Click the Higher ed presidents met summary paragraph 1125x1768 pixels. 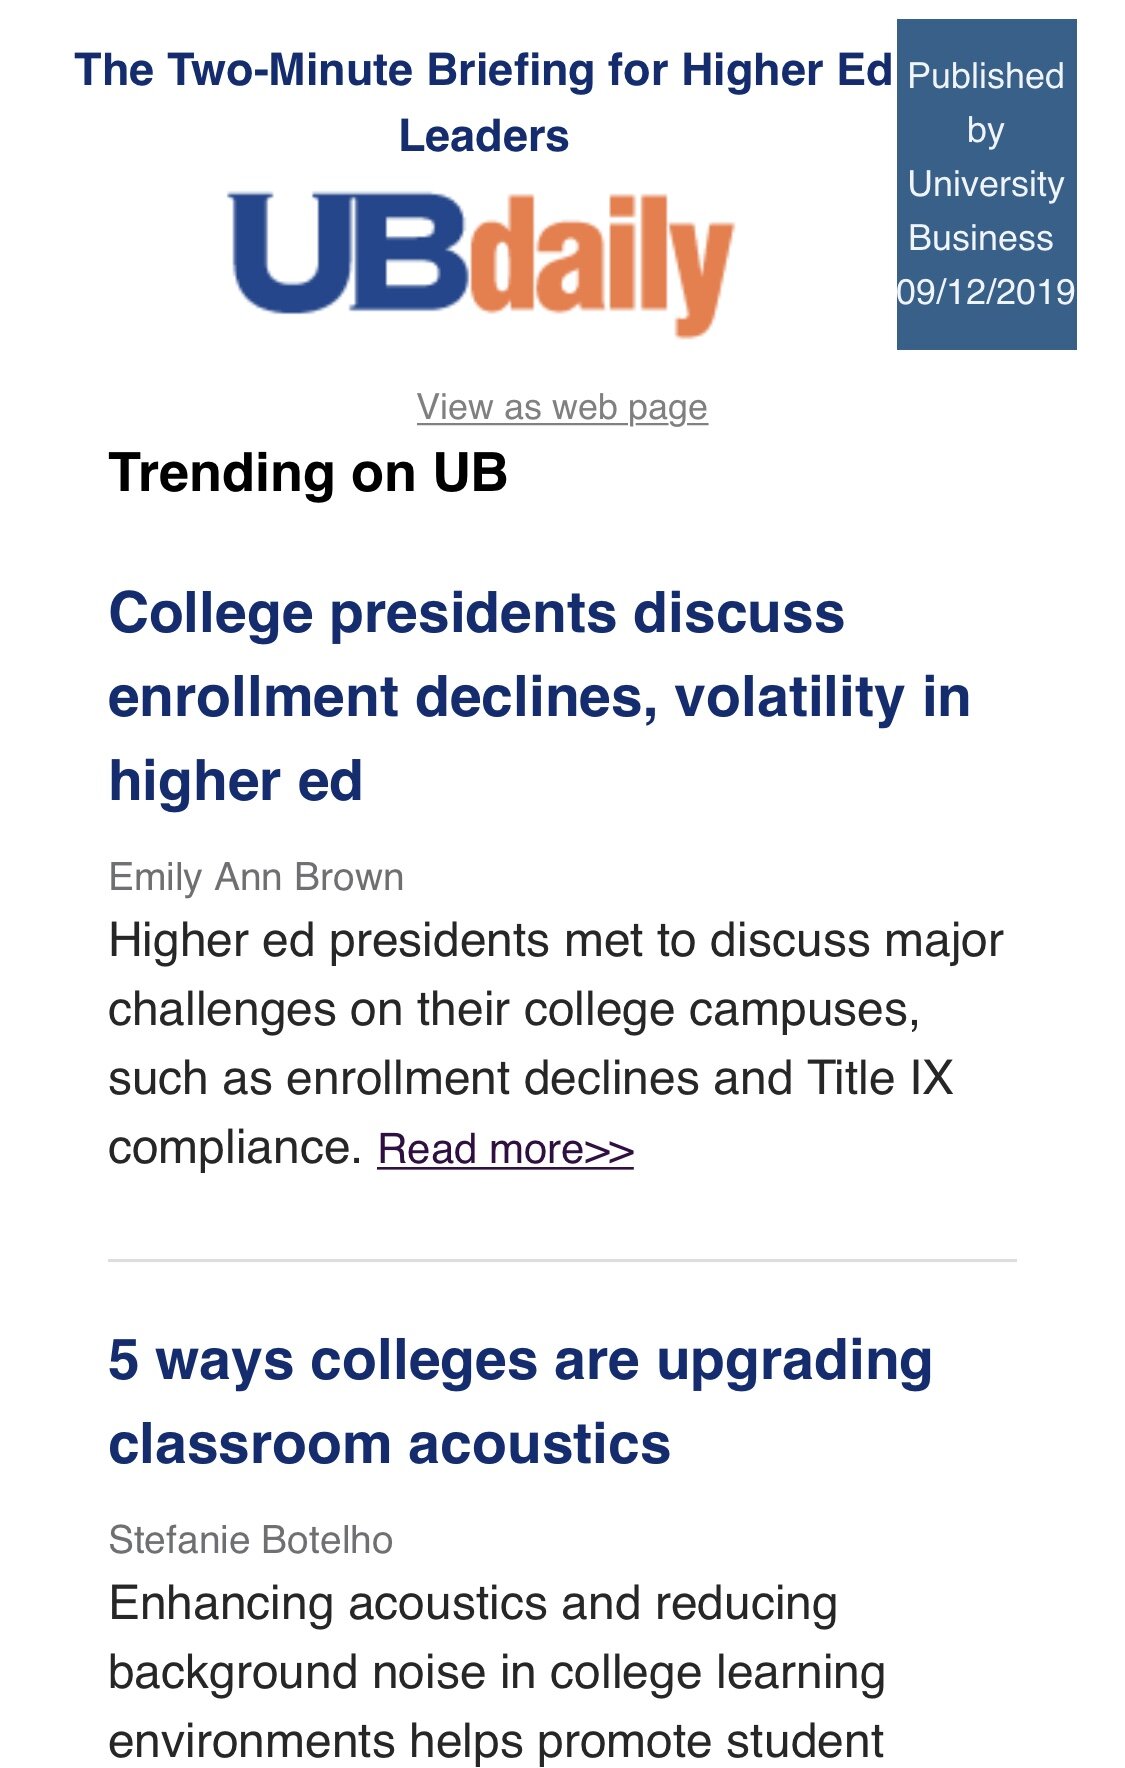(555, 1044)
